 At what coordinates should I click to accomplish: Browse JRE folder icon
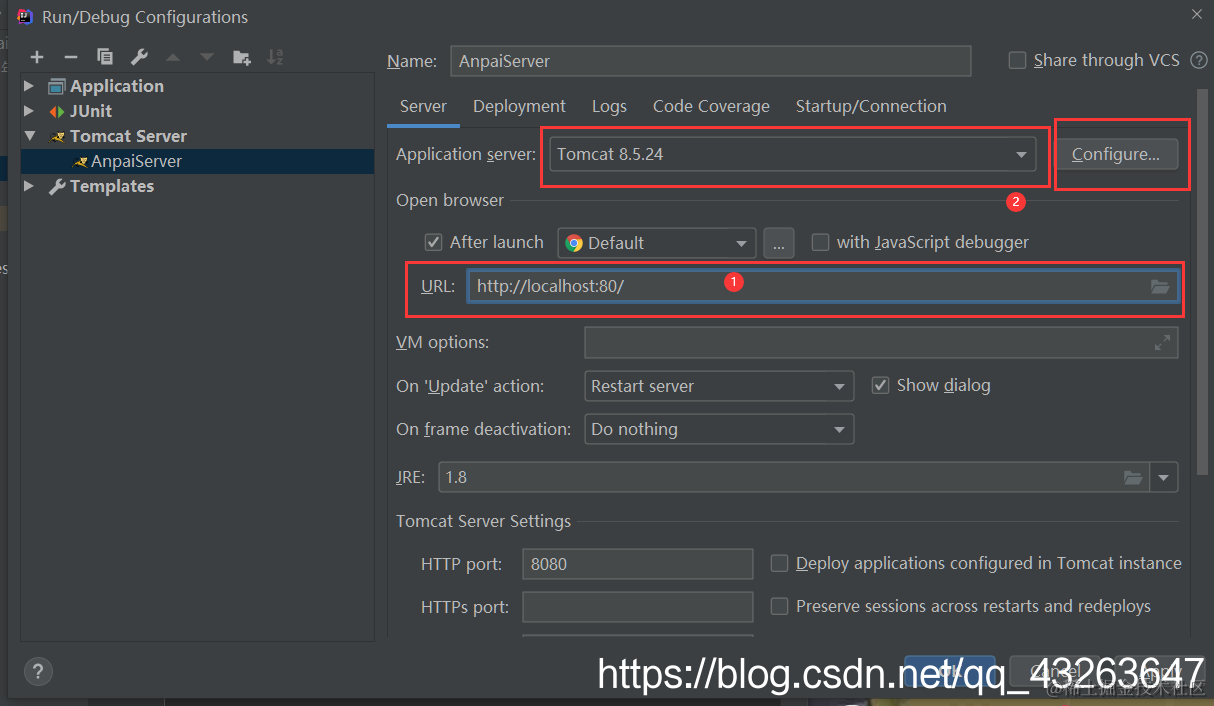tap(1133, 477)
